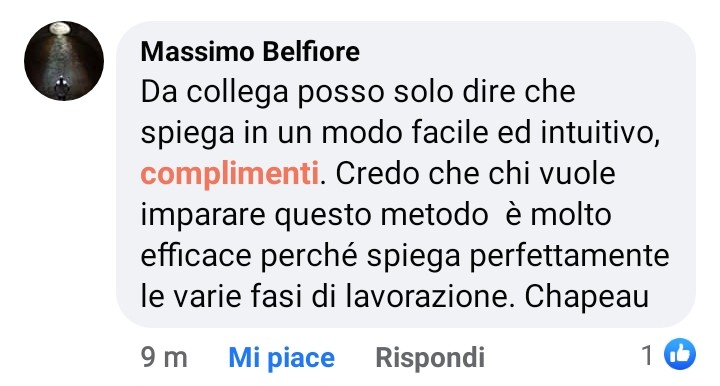Open Massimo Belfiore's round profile picture
Image resolution: width=720 pixels, height=386 pixels.
point(64,61)
